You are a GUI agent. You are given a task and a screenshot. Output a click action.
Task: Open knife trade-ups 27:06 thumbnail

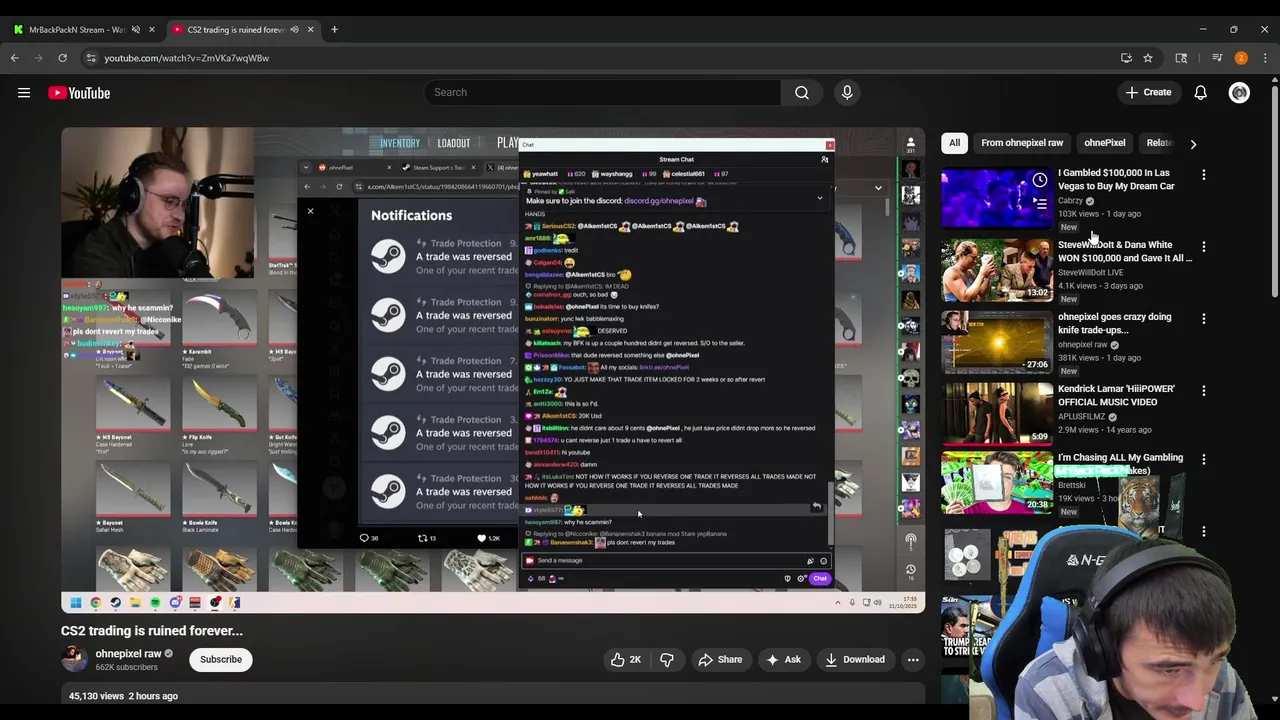point(996,343)
